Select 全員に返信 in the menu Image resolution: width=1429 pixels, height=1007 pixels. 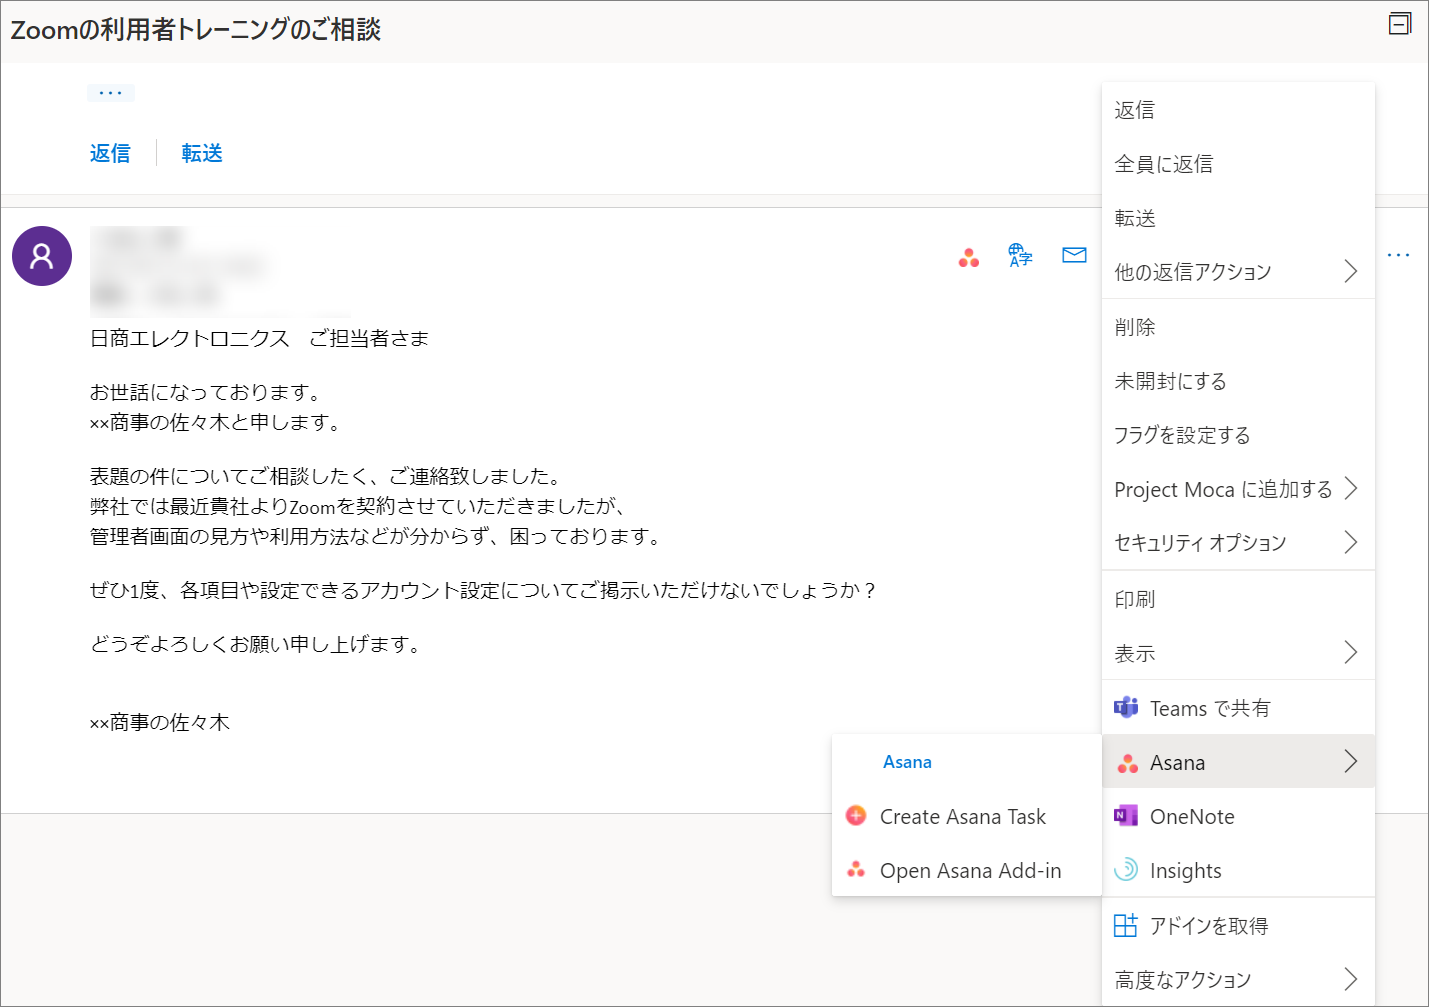coord(1238,164)
